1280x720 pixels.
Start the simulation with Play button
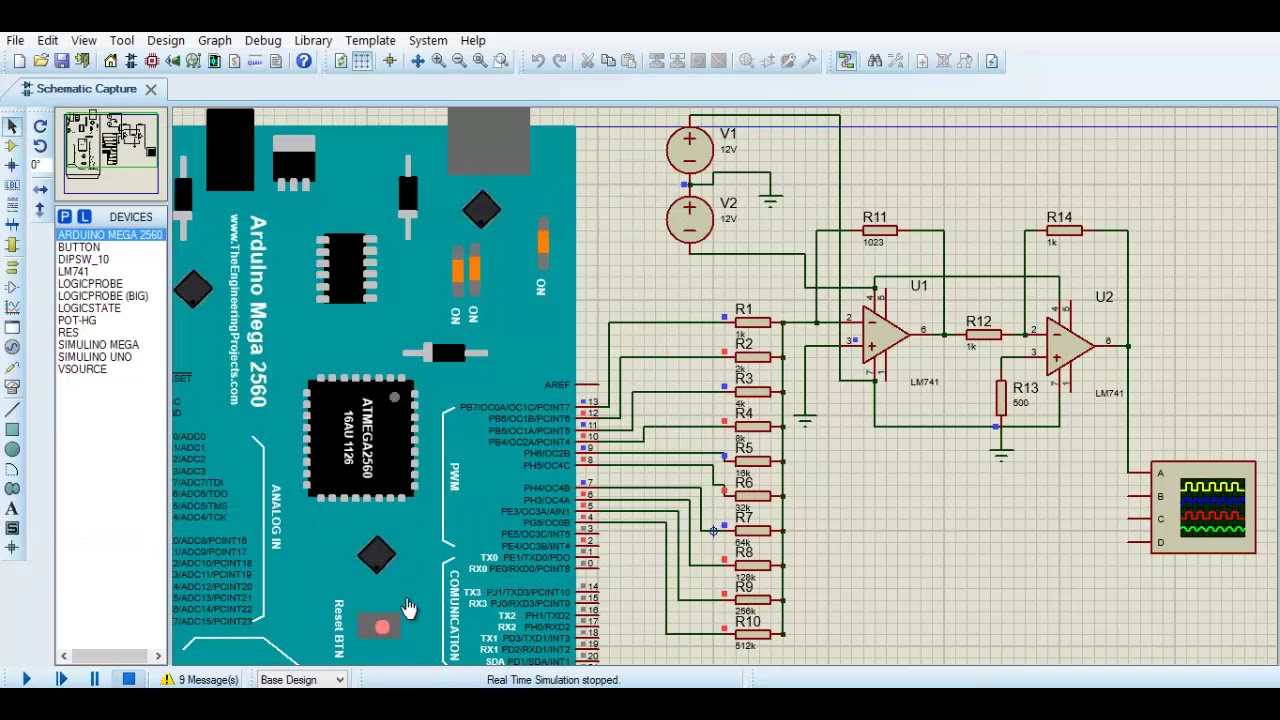coord(26,680)
